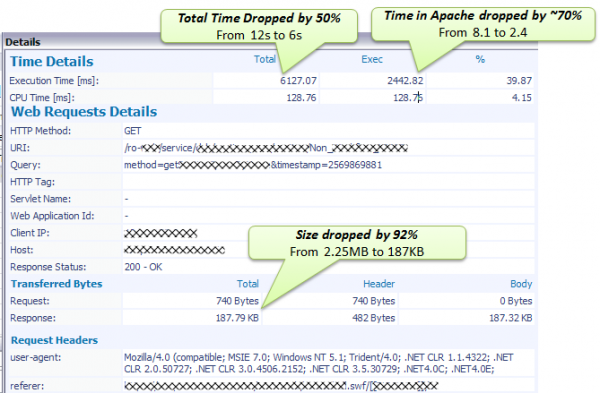Select Request total 740 Bytes value
The width and height of the screenshot is (600, 393).
(238, 301)
